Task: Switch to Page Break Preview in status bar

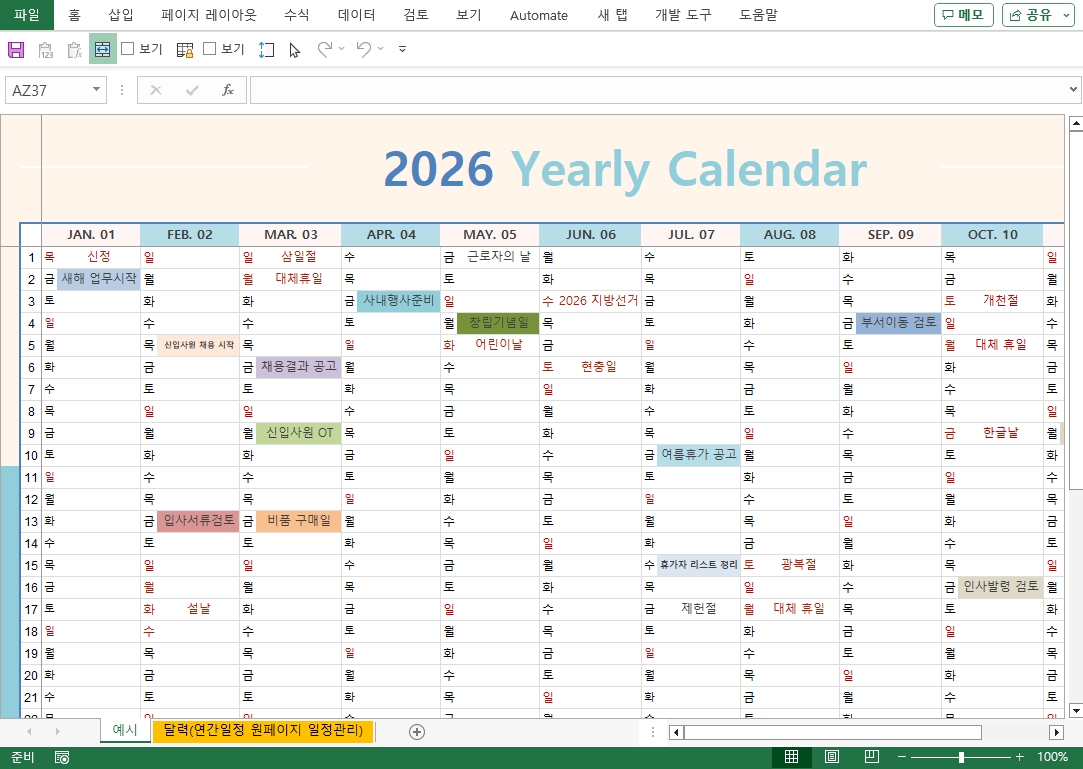Action: [870, 757]
